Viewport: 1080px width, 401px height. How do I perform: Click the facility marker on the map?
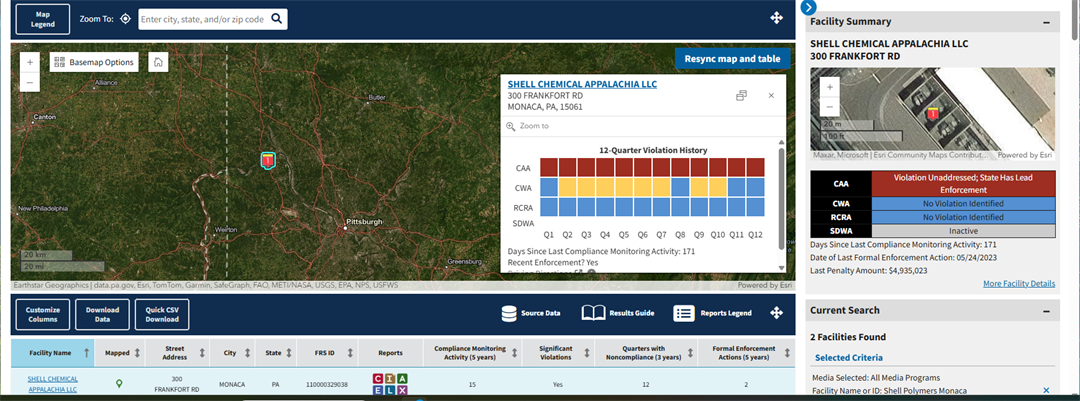click(x=267, y=160)
